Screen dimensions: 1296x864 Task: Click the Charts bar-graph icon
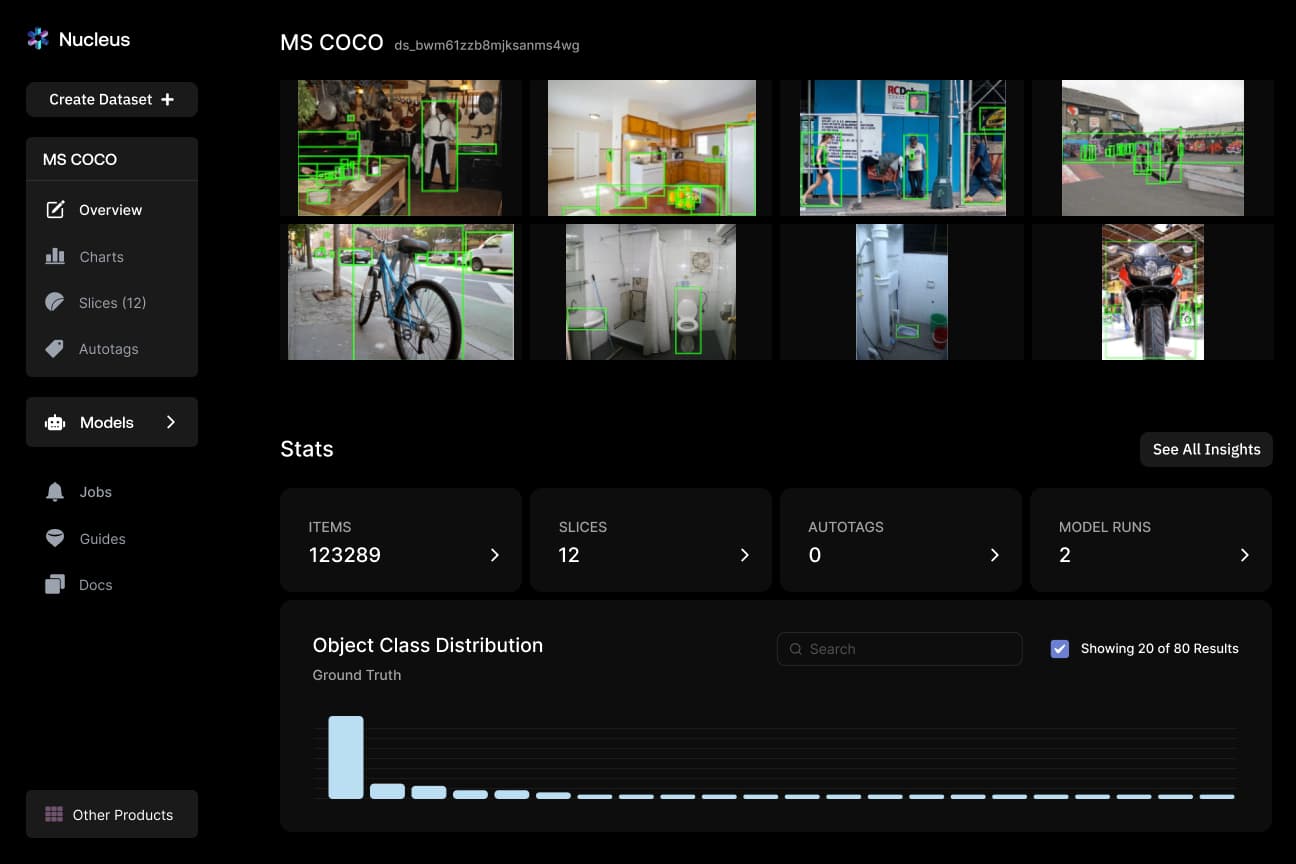[55, 256]
